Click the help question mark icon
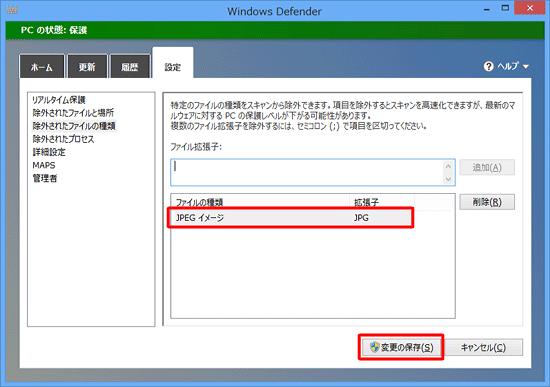This screenshot has width=550, height=387. [x=488, y=66]
